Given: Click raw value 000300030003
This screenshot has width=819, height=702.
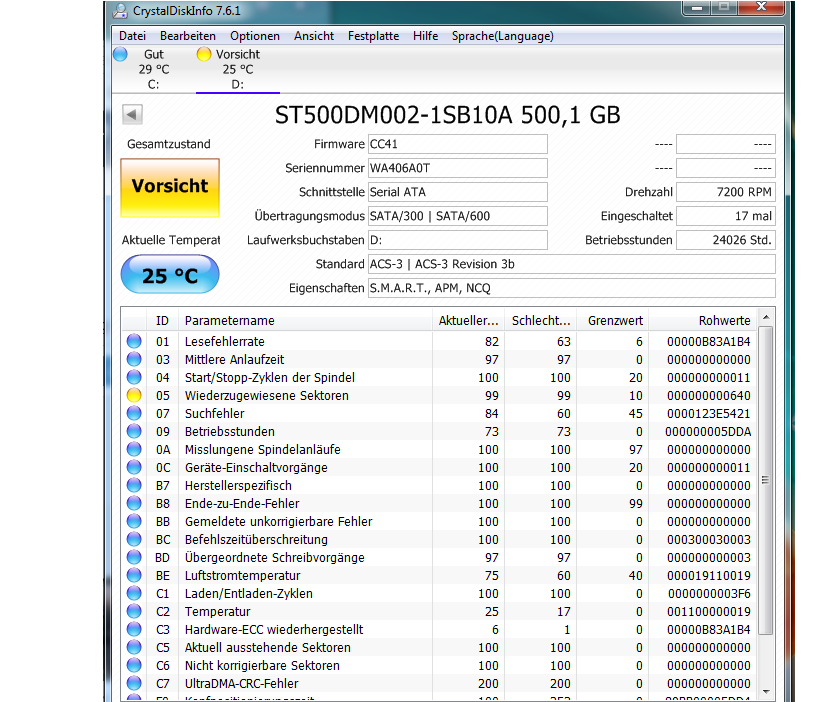Looking at the screenshot, I should click(708, 540).
